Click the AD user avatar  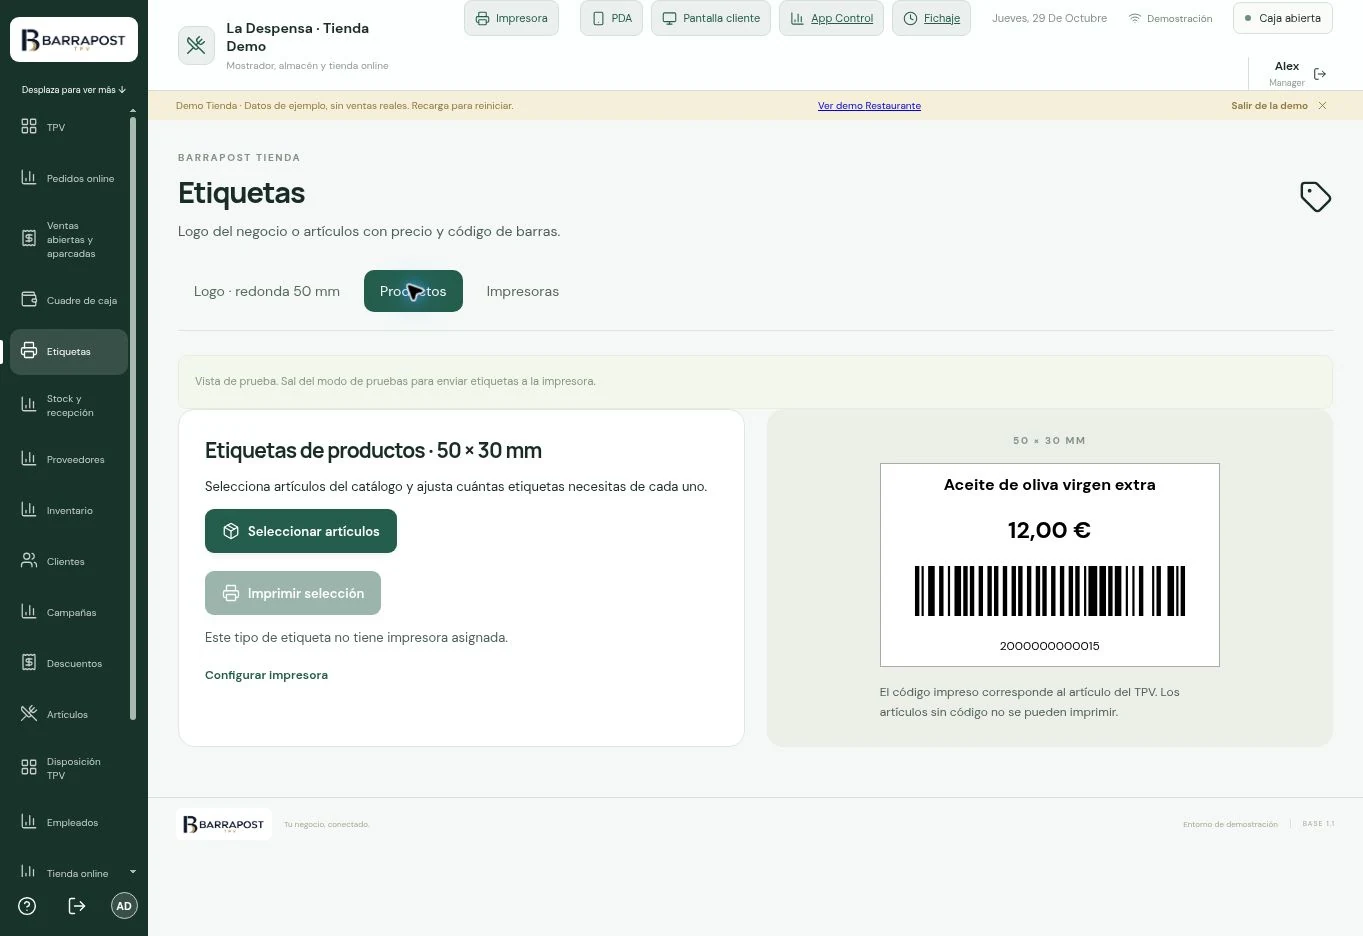pos(124,906)
